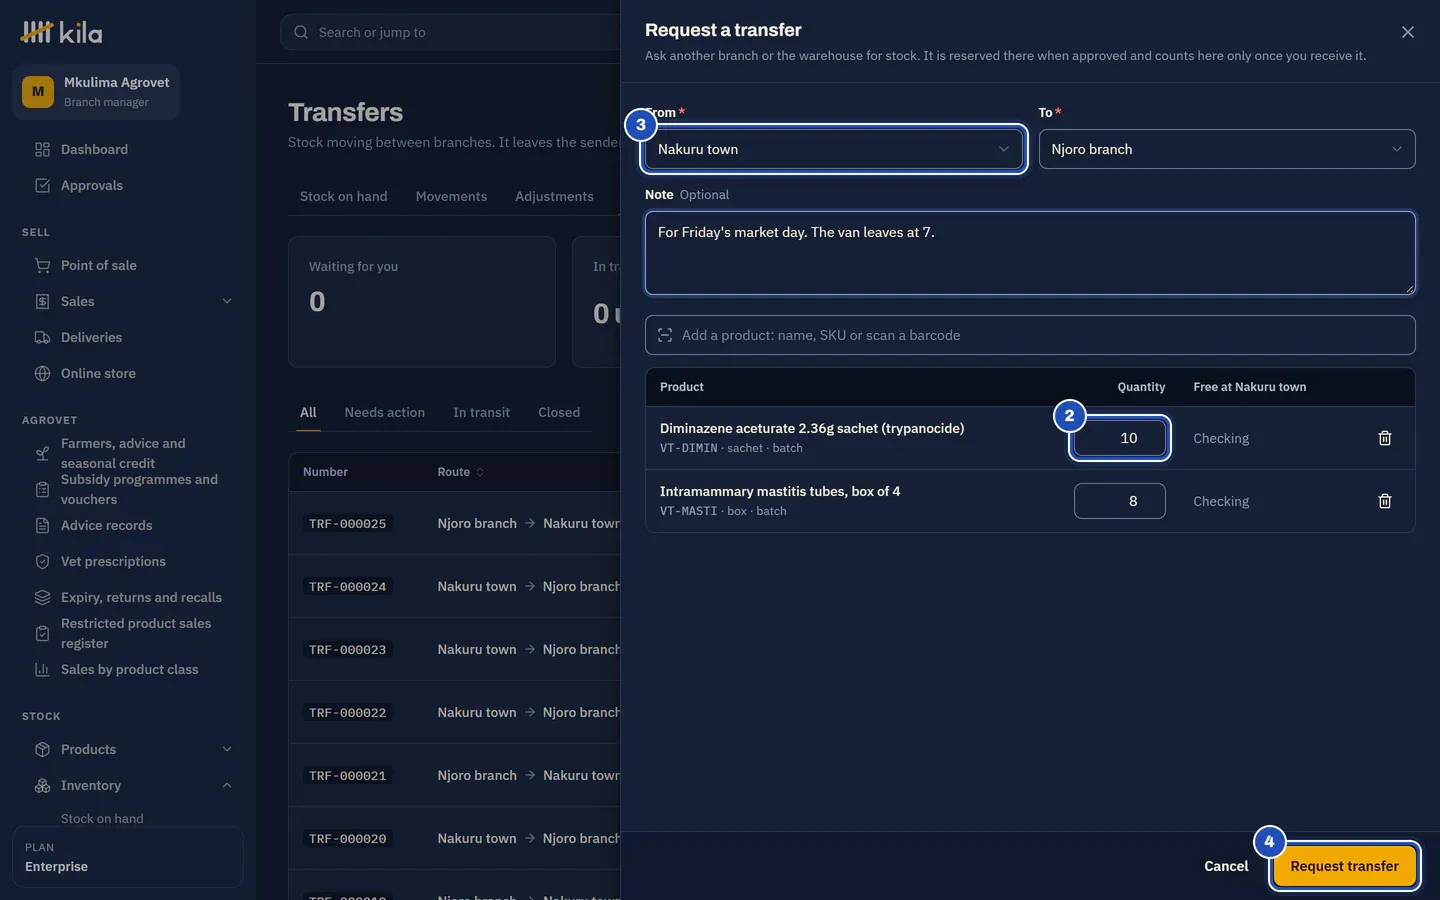Open the To branch dropdown
Viewport: 1440px width, 900px height.
click(x=1227, y=149)
